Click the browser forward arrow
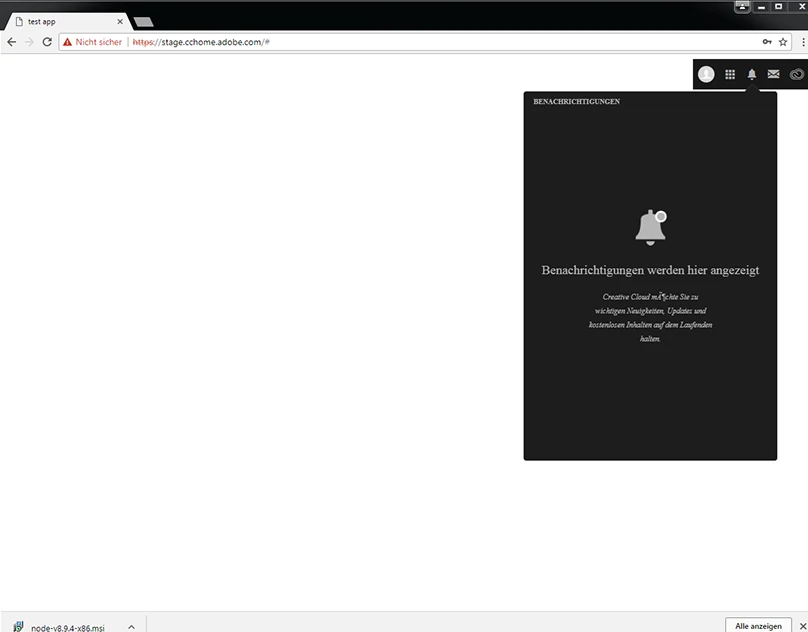 point(29,42)
